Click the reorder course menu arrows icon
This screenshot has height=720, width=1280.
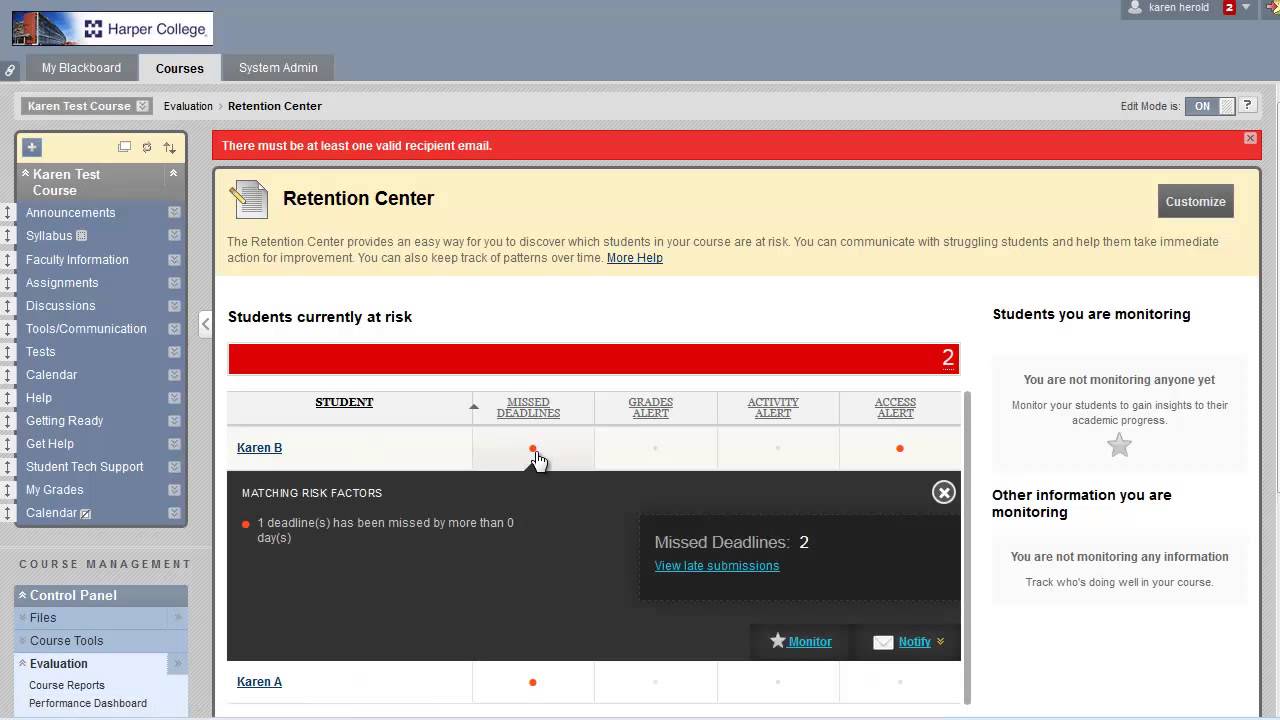click(170, 147)
